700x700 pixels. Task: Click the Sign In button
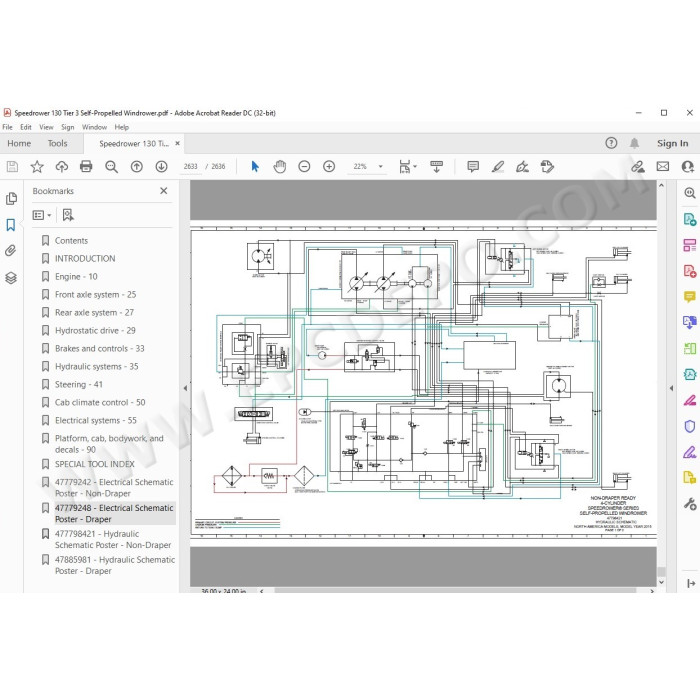click(x=672, y=143)
